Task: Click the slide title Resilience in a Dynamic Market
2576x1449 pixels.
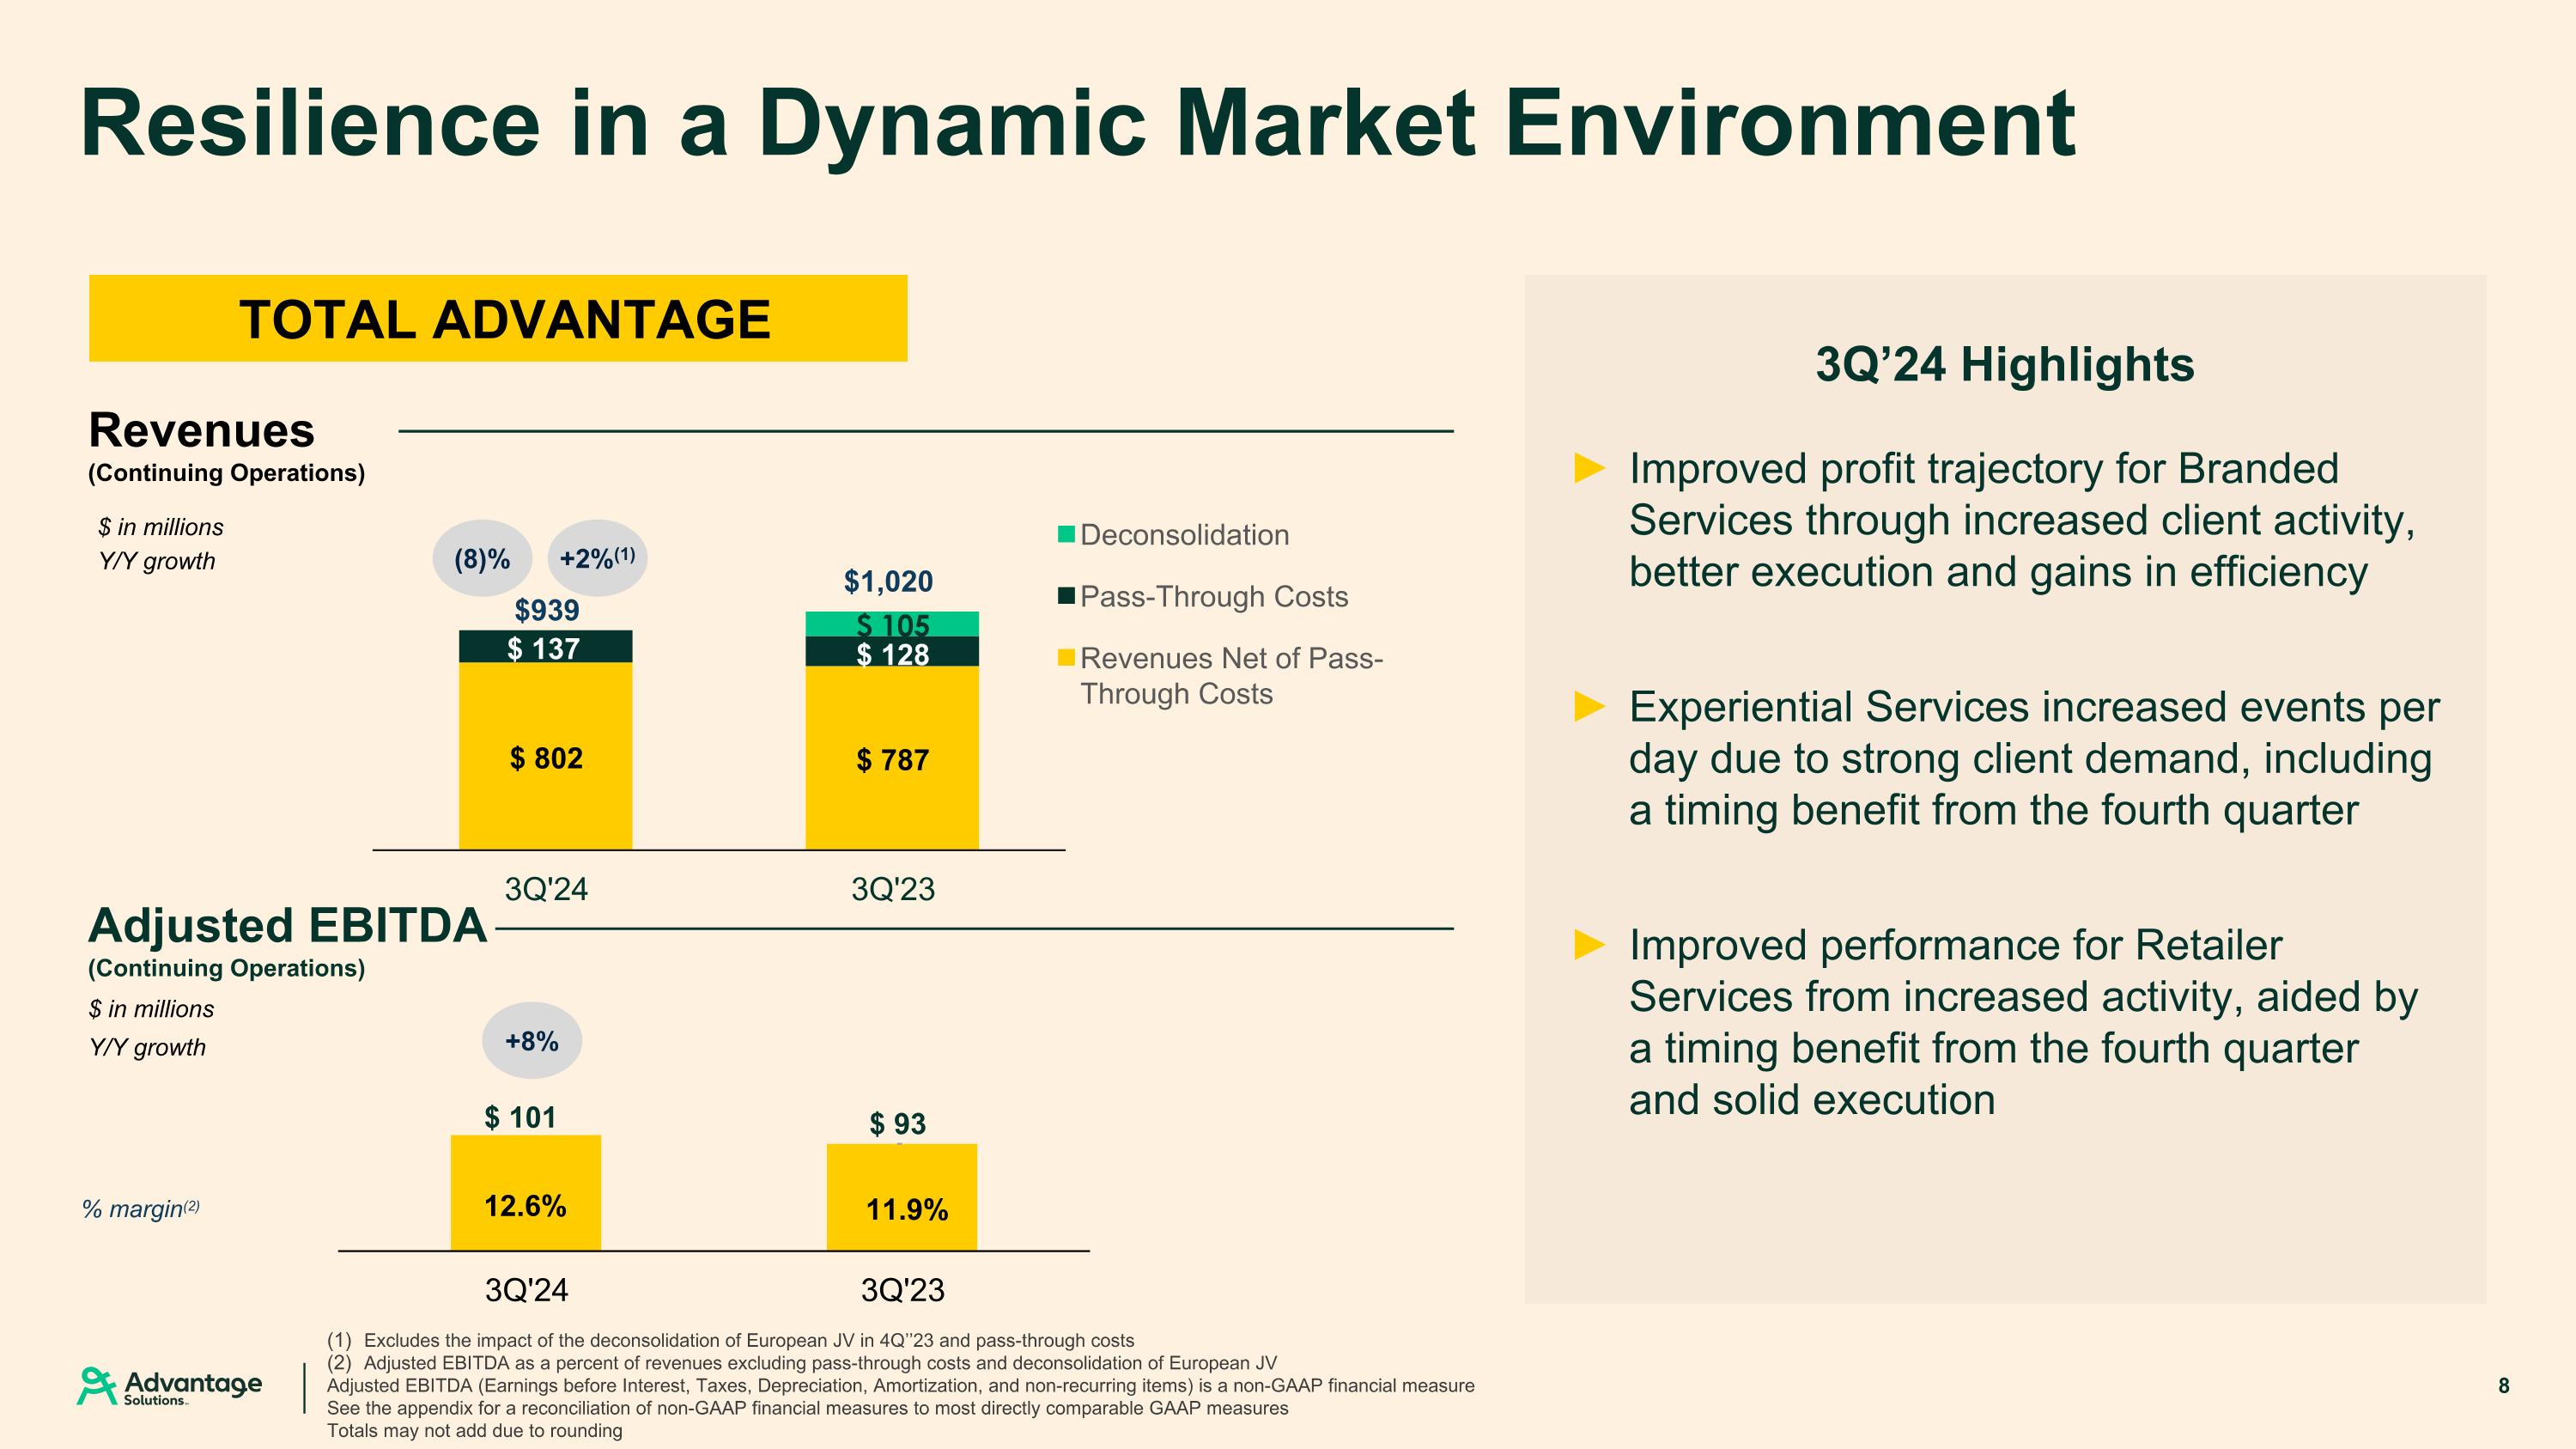Action: (x=1077, y=123)
